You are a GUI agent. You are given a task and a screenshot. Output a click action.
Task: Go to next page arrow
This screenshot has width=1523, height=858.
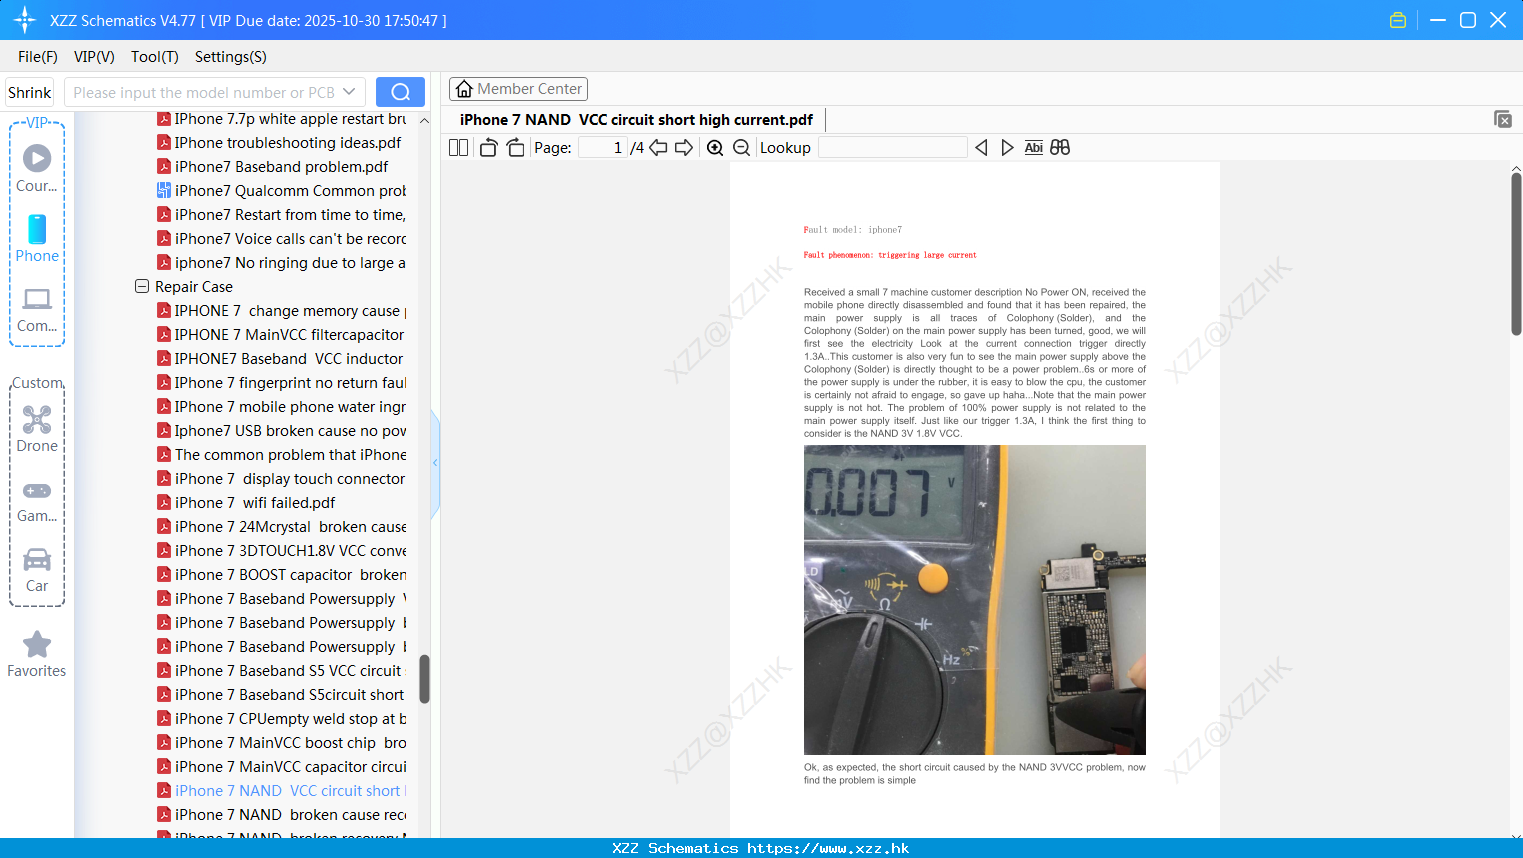click(x=684, y=148)
